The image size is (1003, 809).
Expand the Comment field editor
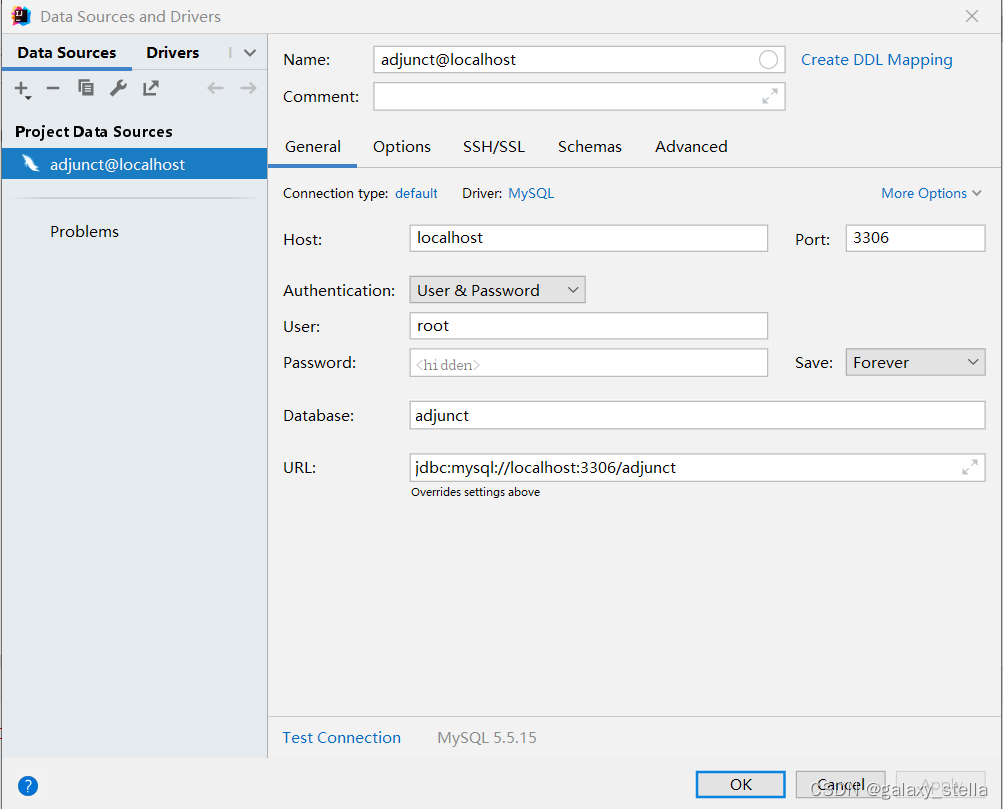coord(769,96)
